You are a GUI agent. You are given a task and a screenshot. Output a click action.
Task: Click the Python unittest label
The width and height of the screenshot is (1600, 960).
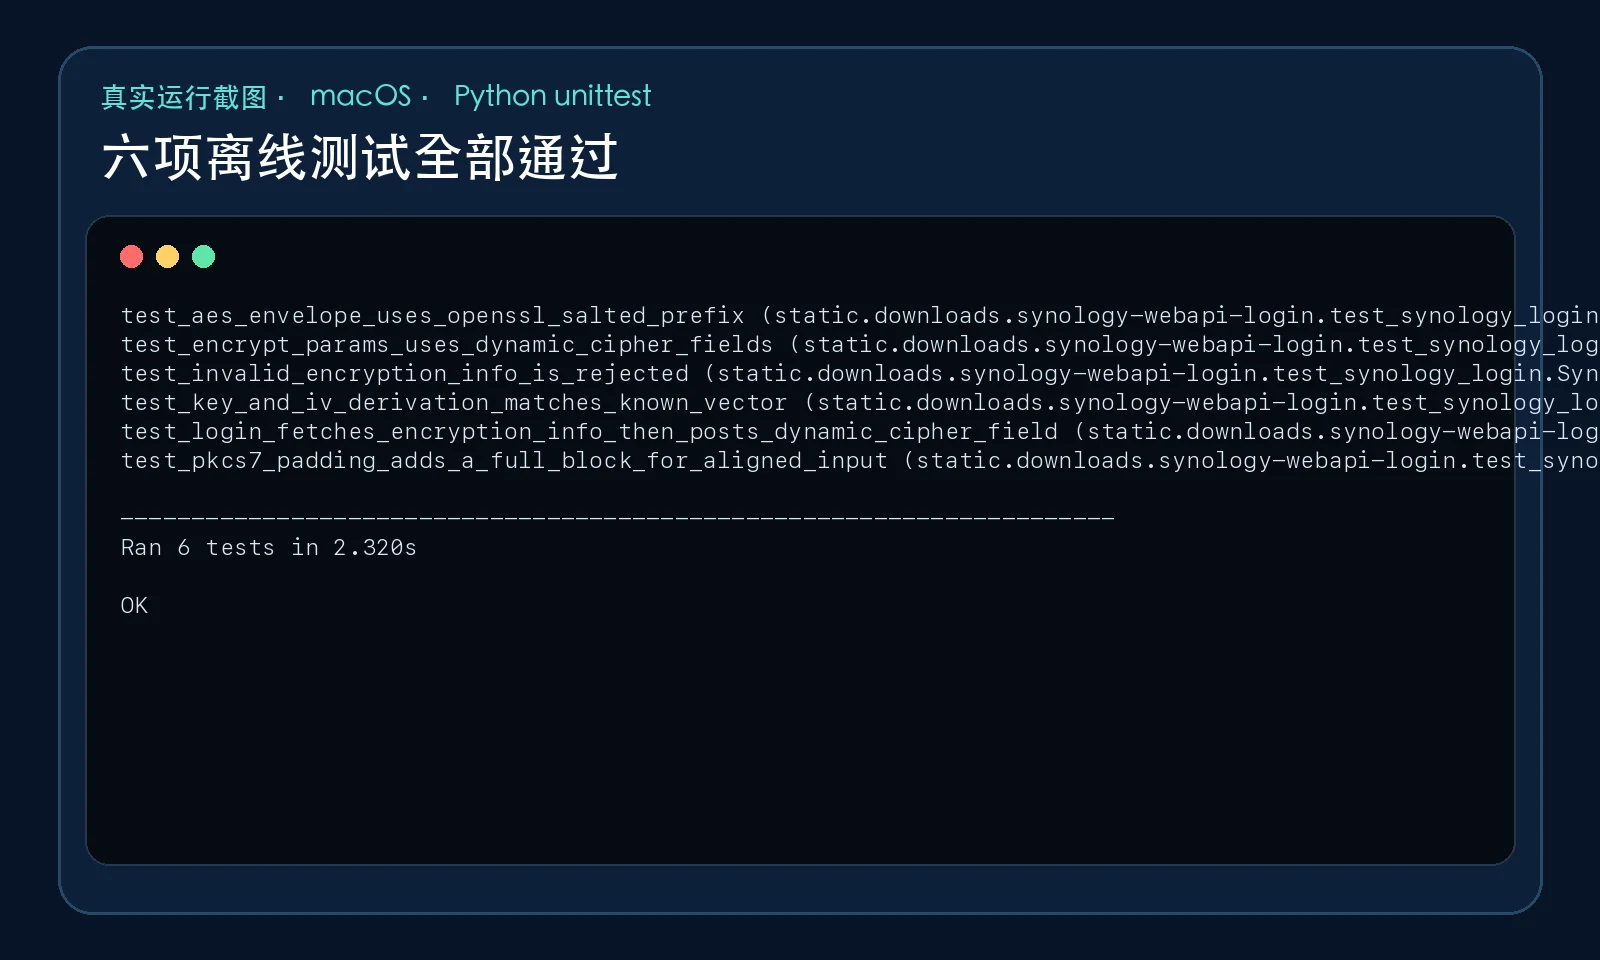coord(552,96)
